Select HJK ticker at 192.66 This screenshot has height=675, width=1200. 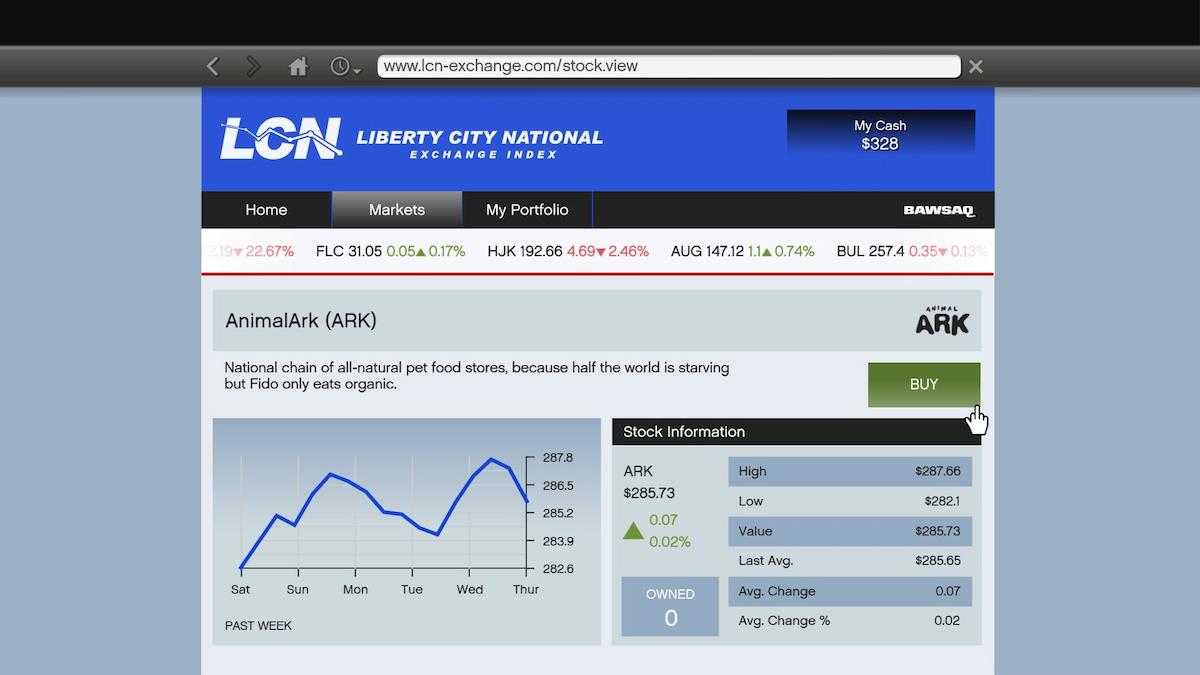(567, 252)
